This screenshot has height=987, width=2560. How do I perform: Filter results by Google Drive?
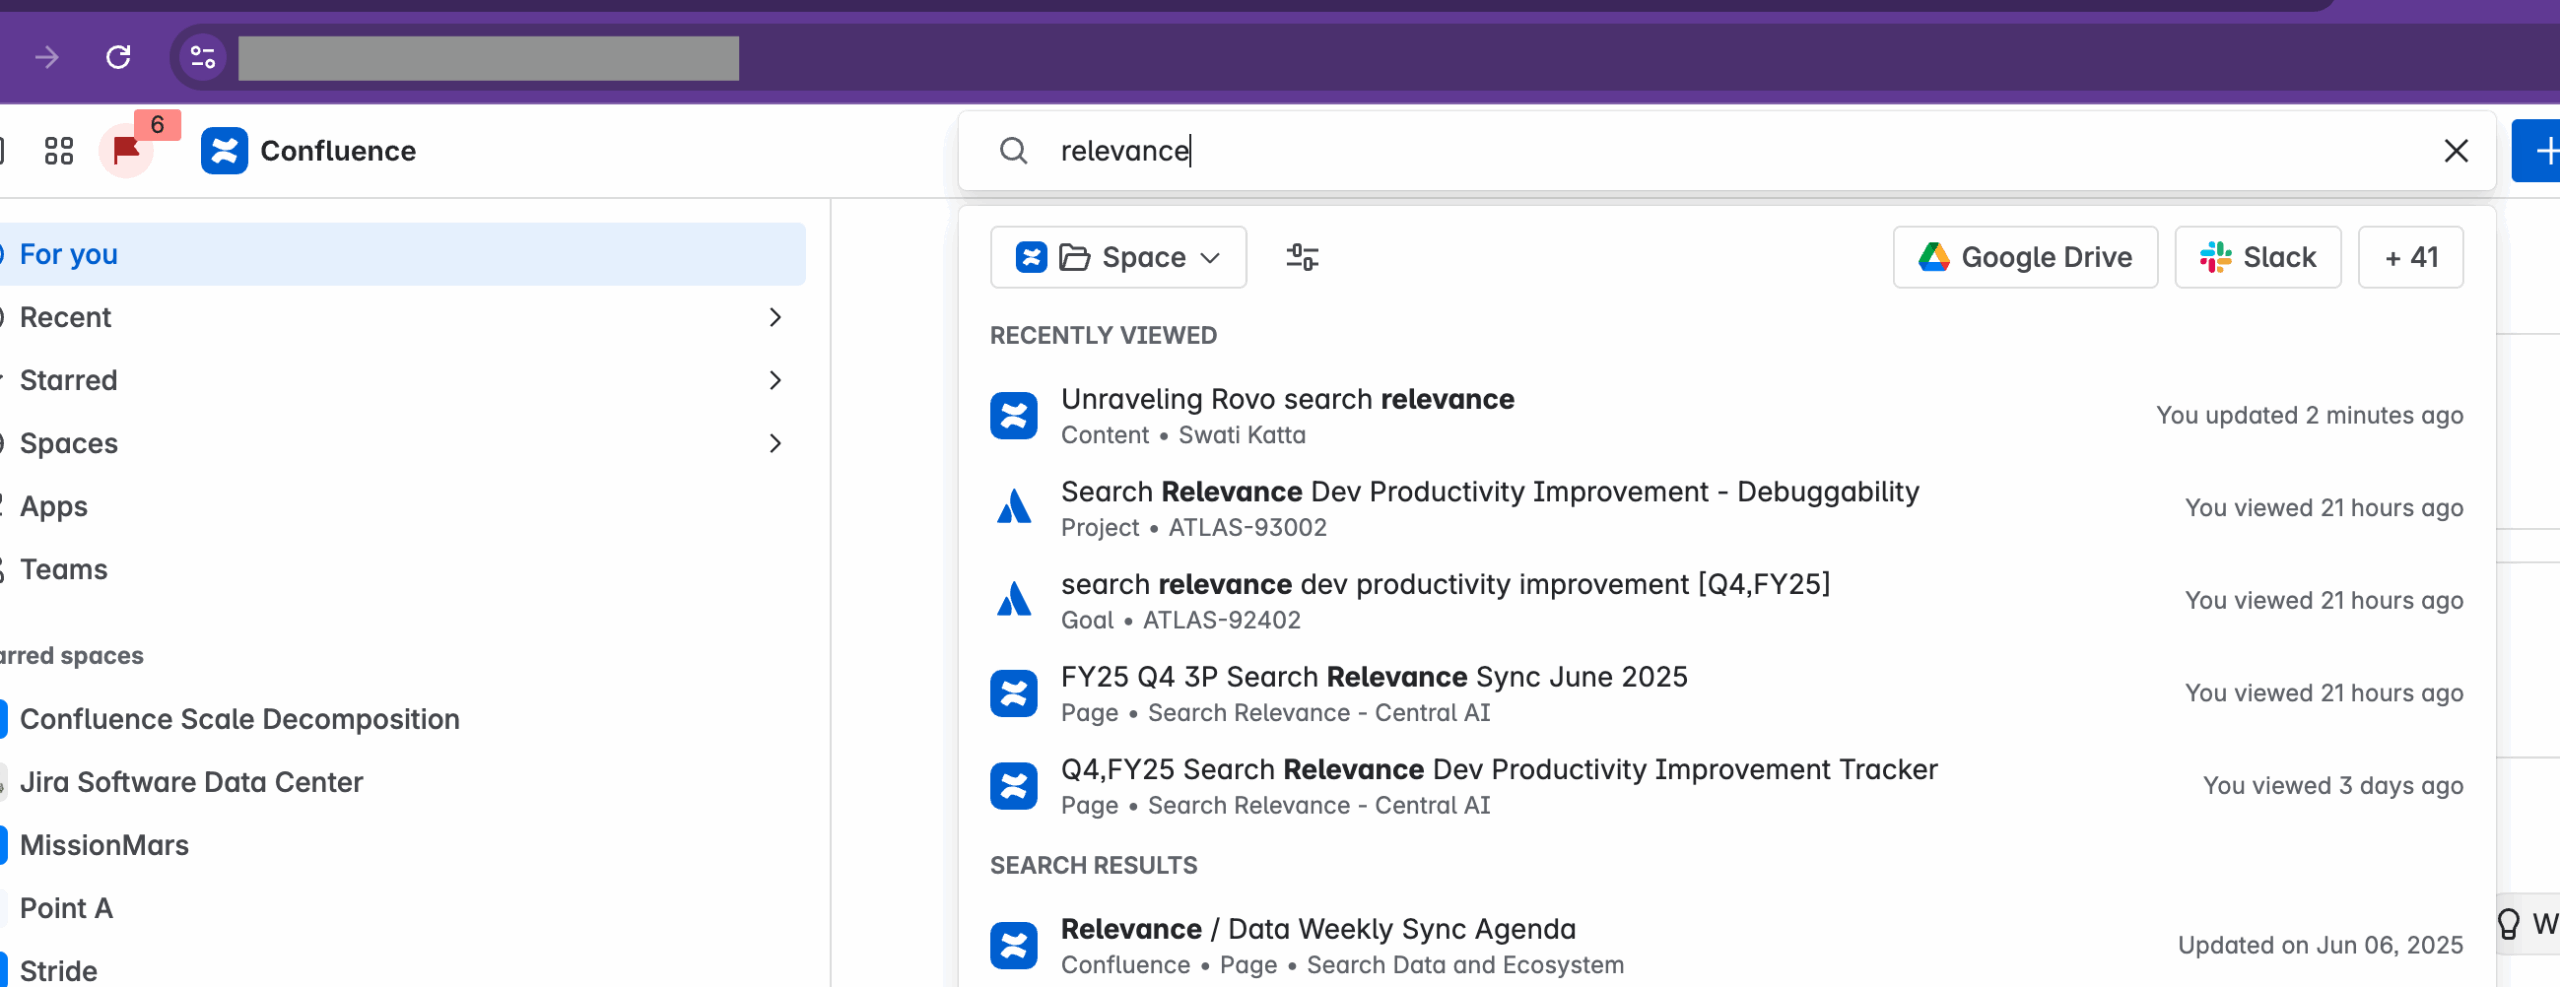[2024, 258]
